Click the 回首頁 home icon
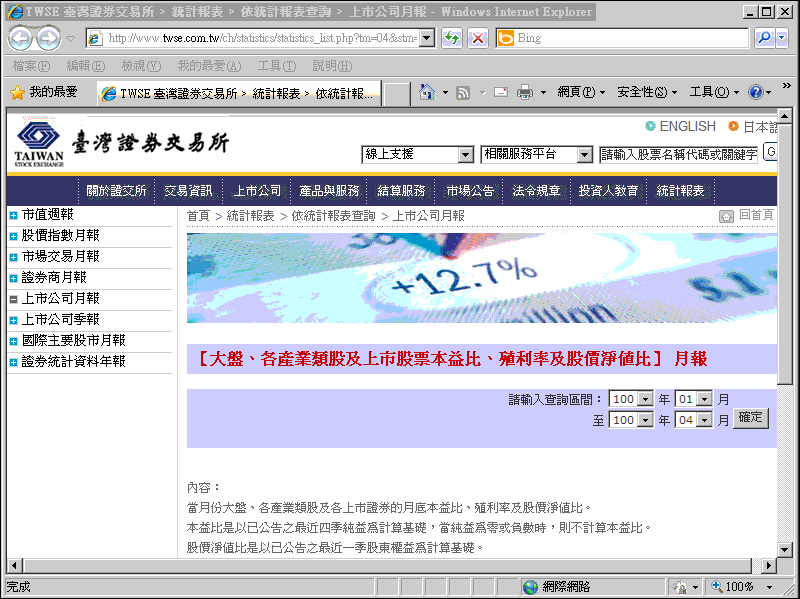800x599 pixels. [726, 216]
